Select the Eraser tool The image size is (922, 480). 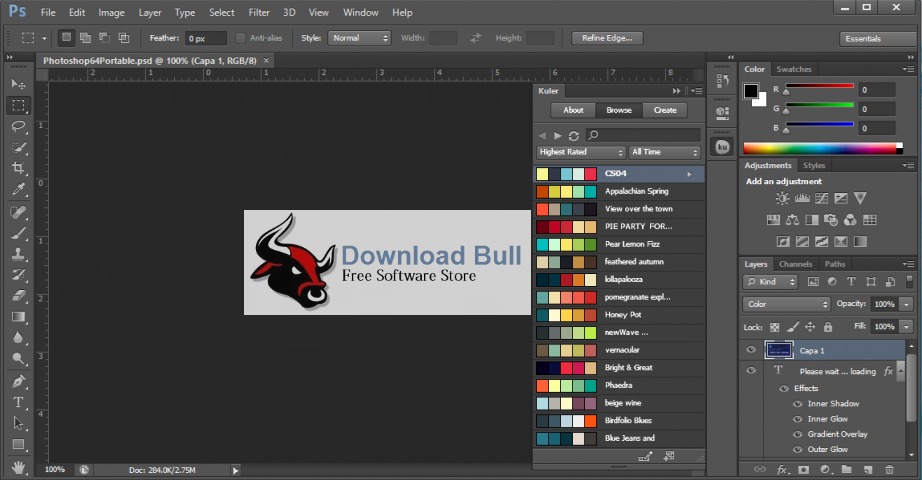point(18,296)
